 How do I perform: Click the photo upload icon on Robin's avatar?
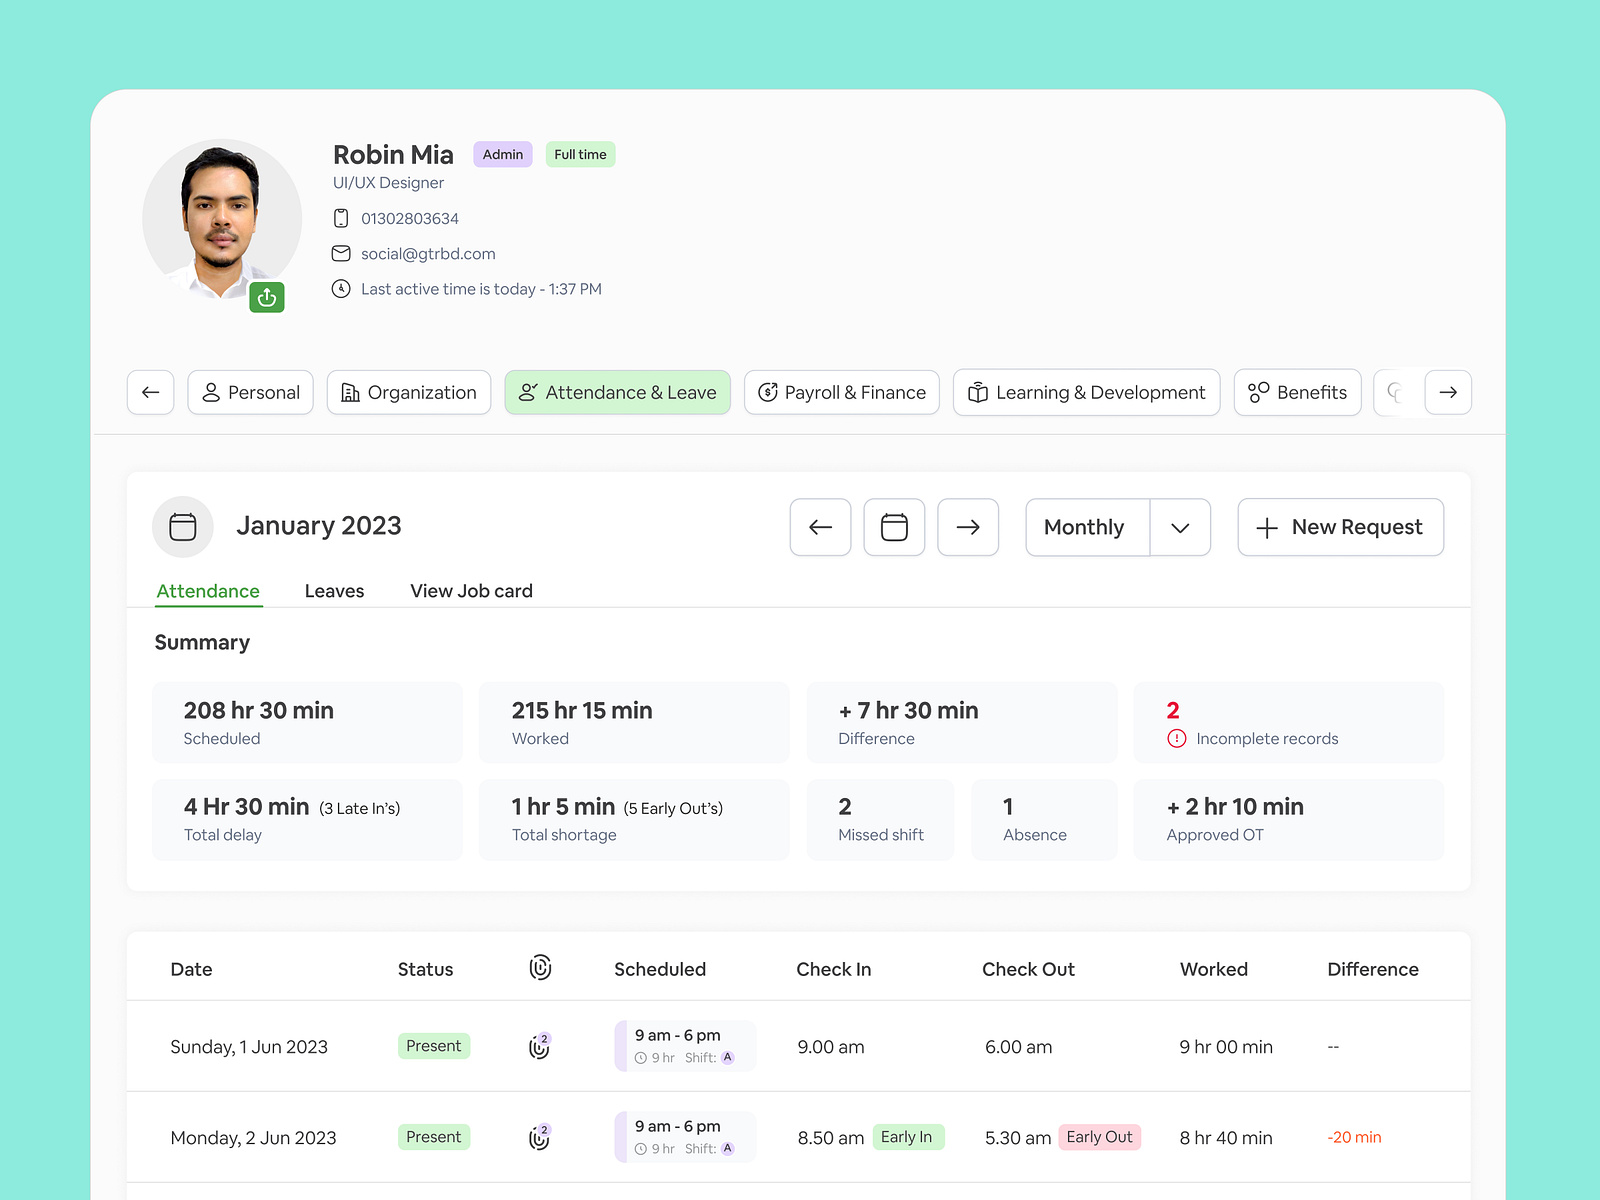267,297
